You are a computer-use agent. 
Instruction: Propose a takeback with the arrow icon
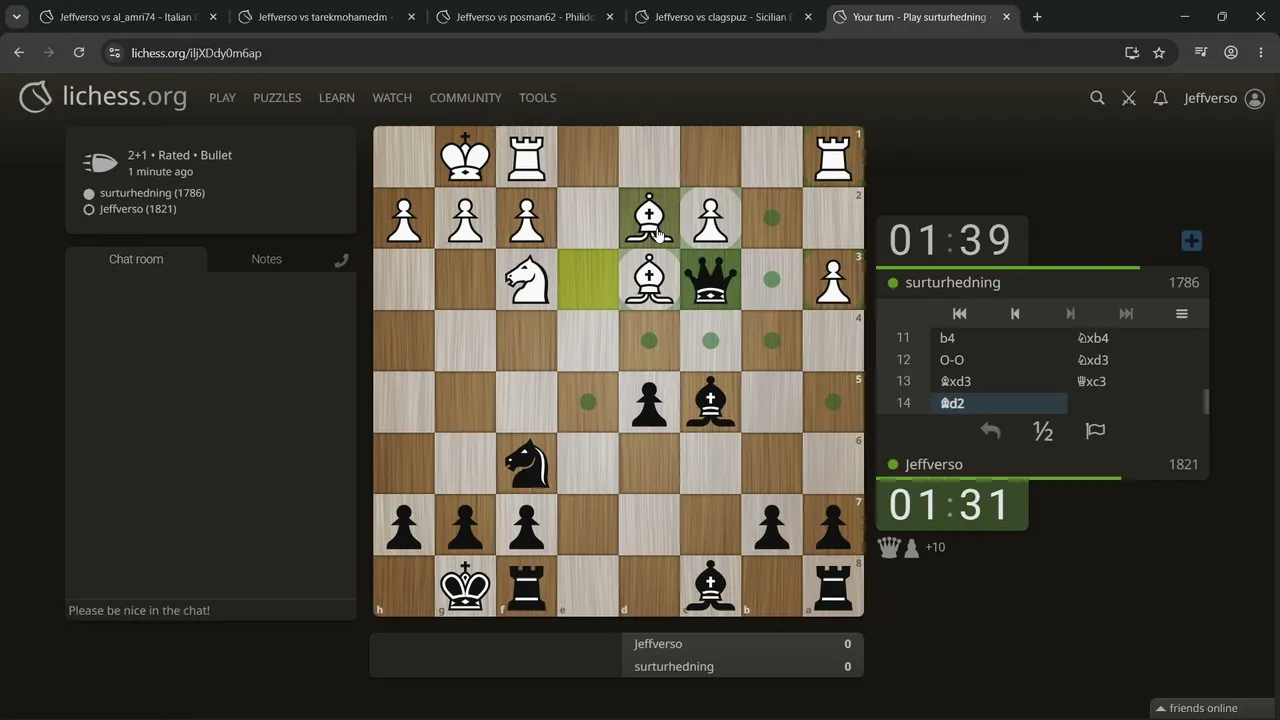pos(990,431)
